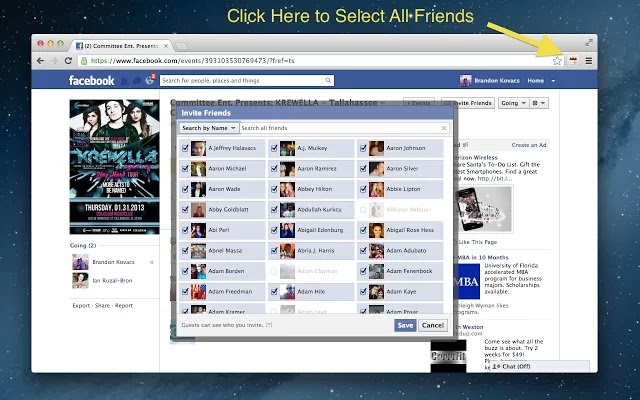640x400 pixels.
Task: Open the Chrome hamburger menu
Action: click(589, 61)
